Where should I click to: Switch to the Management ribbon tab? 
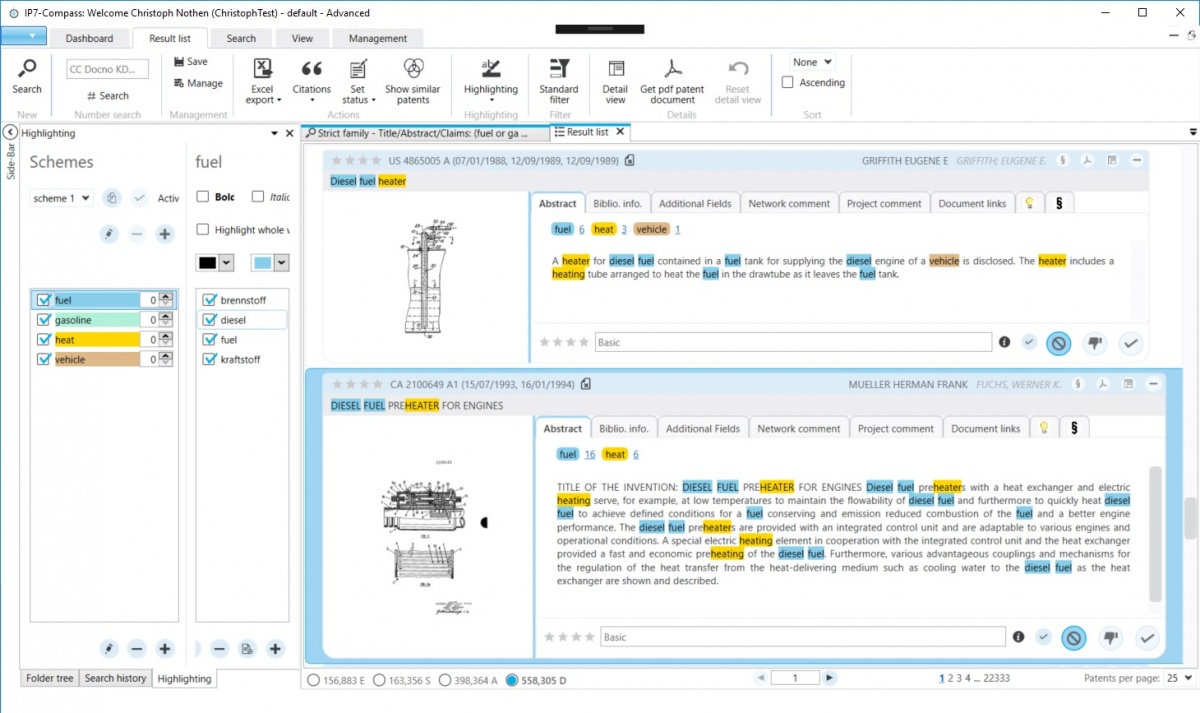377,38
